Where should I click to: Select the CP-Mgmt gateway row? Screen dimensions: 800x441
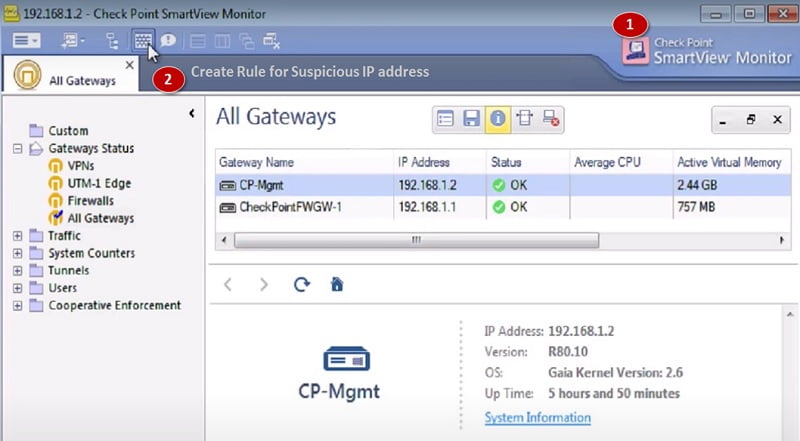pos(503,185)
